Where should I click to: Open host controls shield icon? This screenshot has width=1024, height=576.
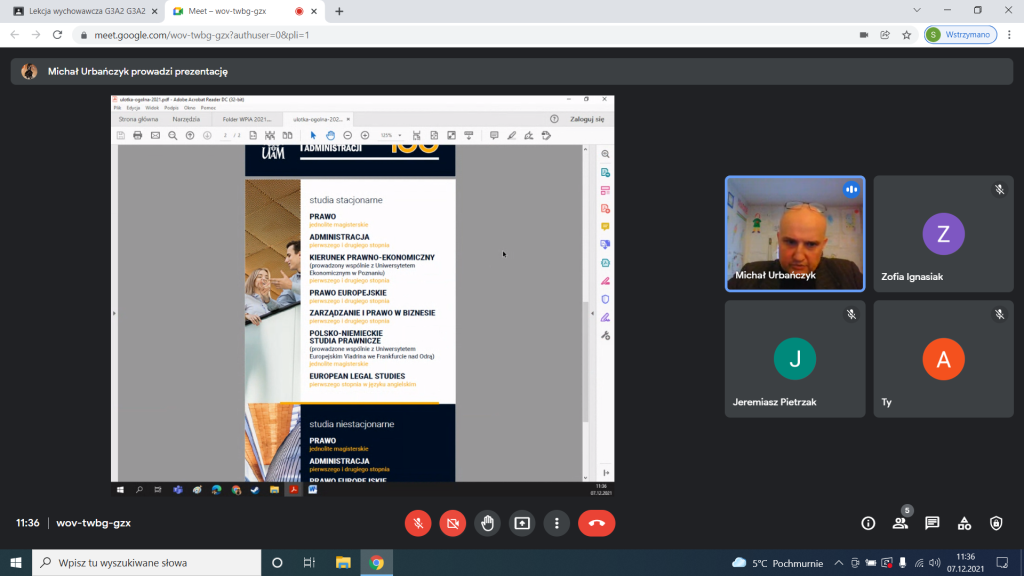click(x=996, y=523)
